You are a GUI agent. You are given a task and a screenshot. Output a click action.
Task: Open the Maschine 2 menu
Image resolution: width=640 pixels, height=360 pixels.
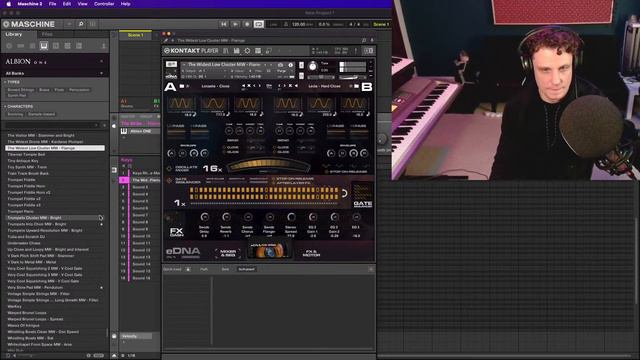click(30, 4)
